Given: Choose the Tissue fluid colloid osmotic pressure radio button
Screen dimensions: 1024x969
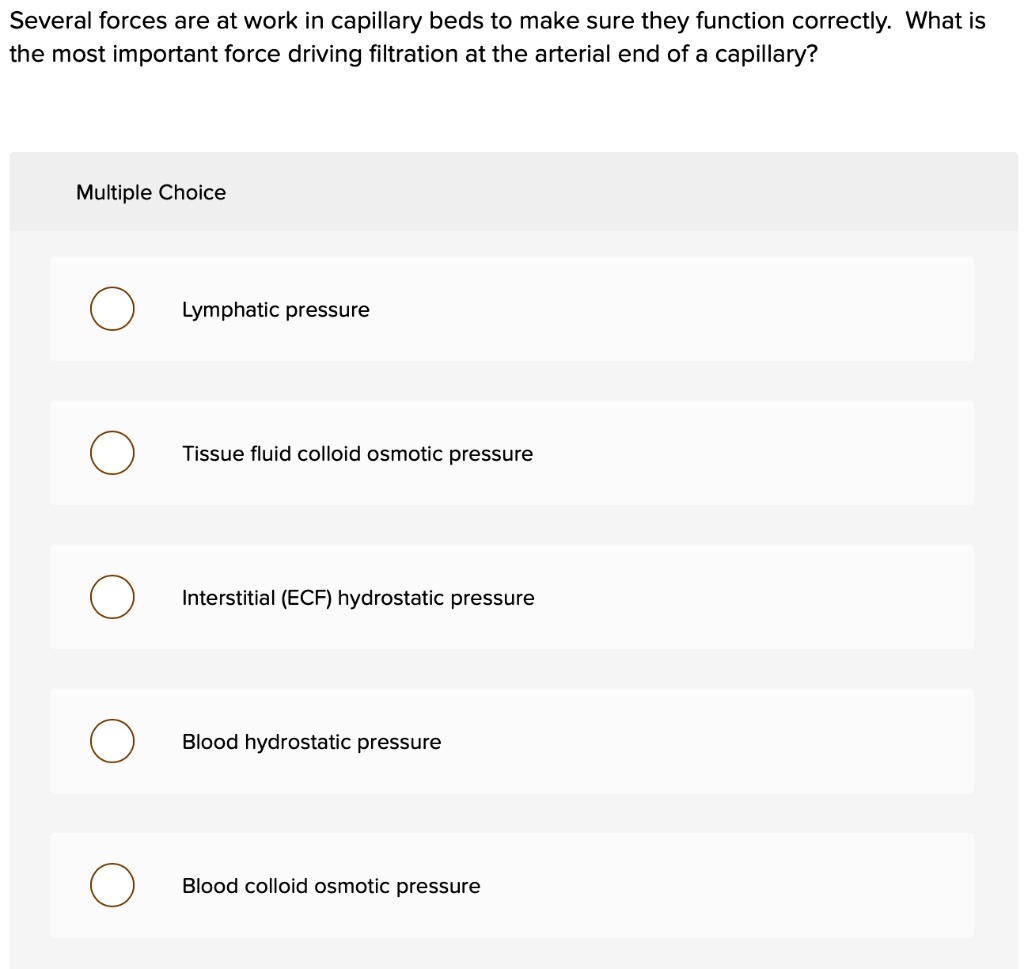Looking at the screenshot, I should [112, 453].
